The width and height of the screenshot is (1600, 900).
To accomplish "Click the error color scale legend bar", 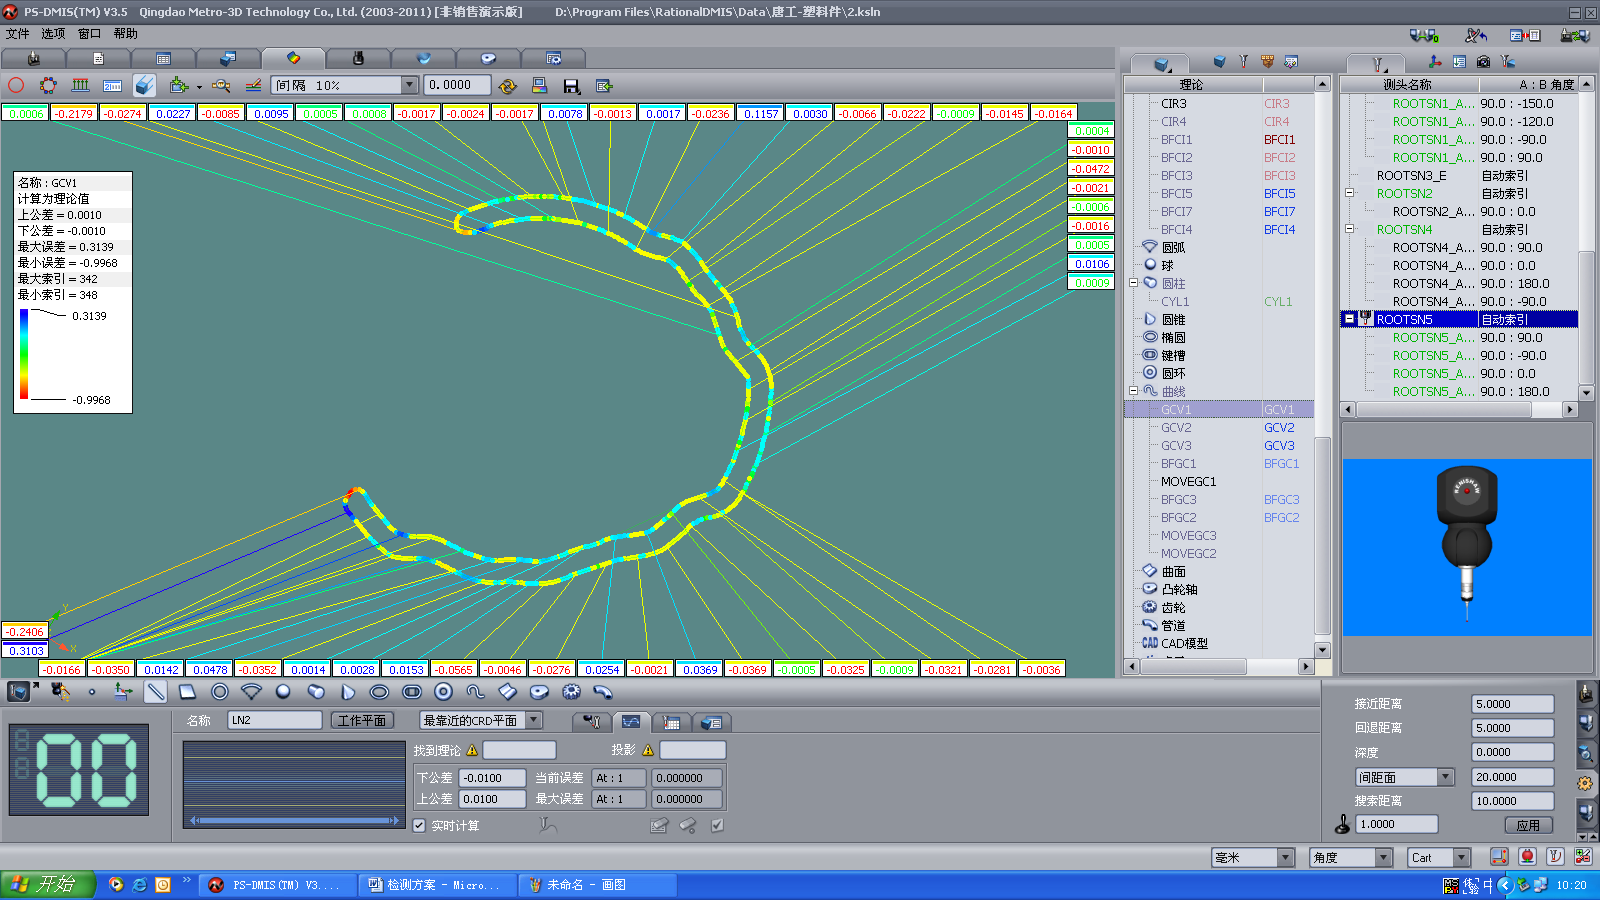I will [24, 355].
